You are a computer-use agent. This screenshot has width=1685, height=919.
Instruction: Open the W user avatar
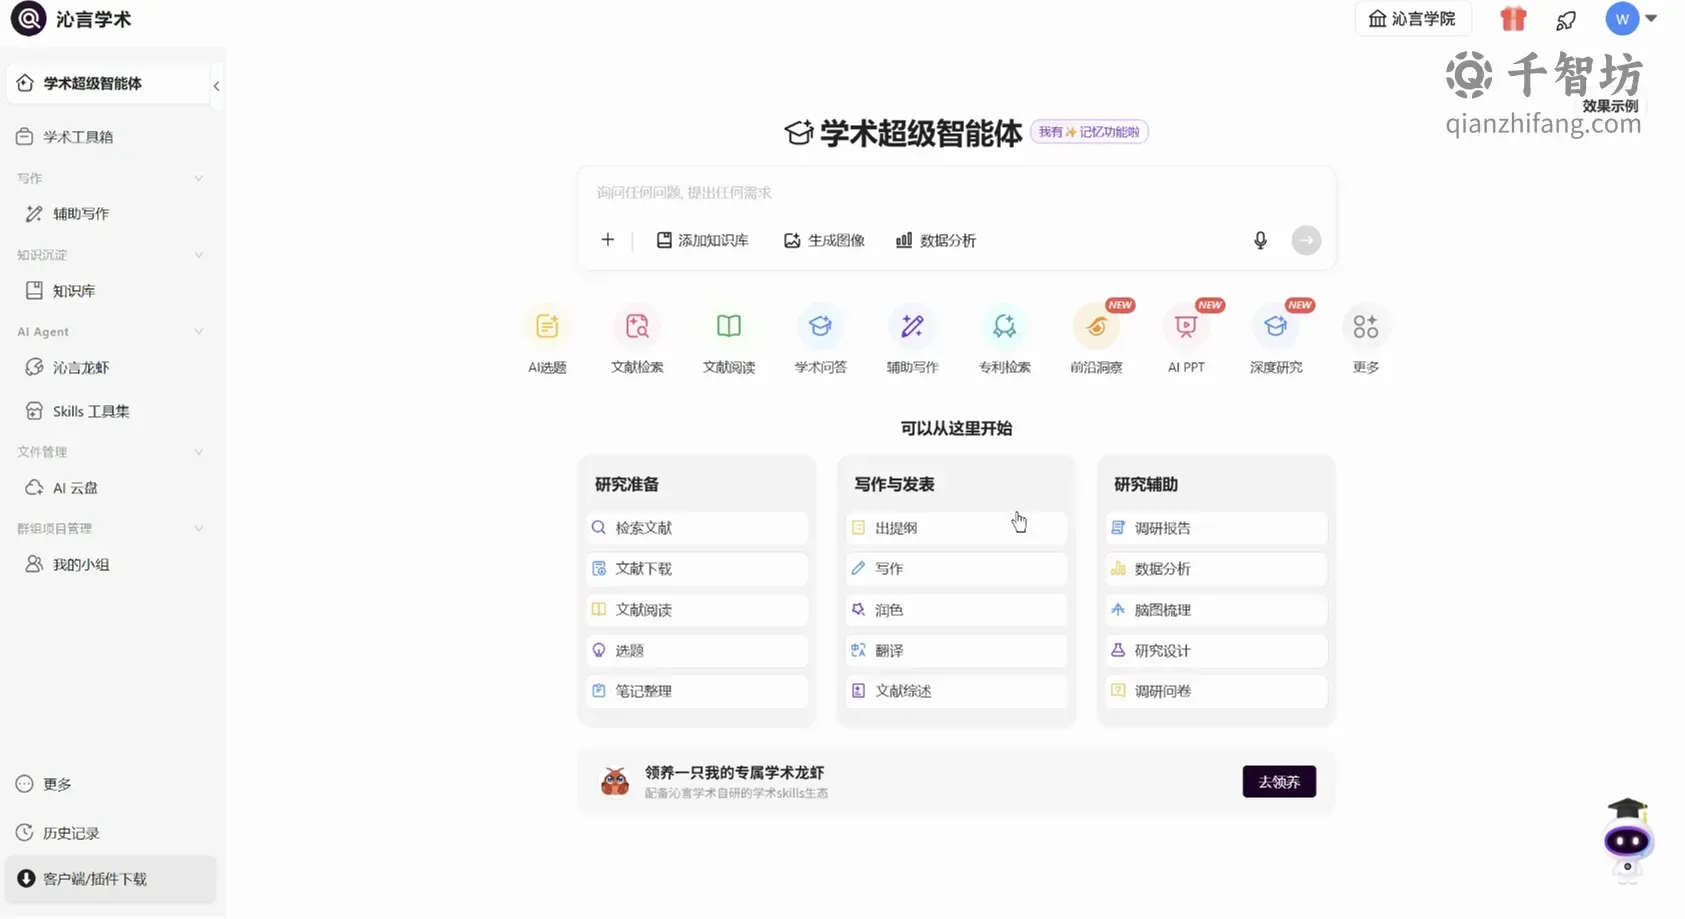pyautogui.click(x=1622, y=19)
